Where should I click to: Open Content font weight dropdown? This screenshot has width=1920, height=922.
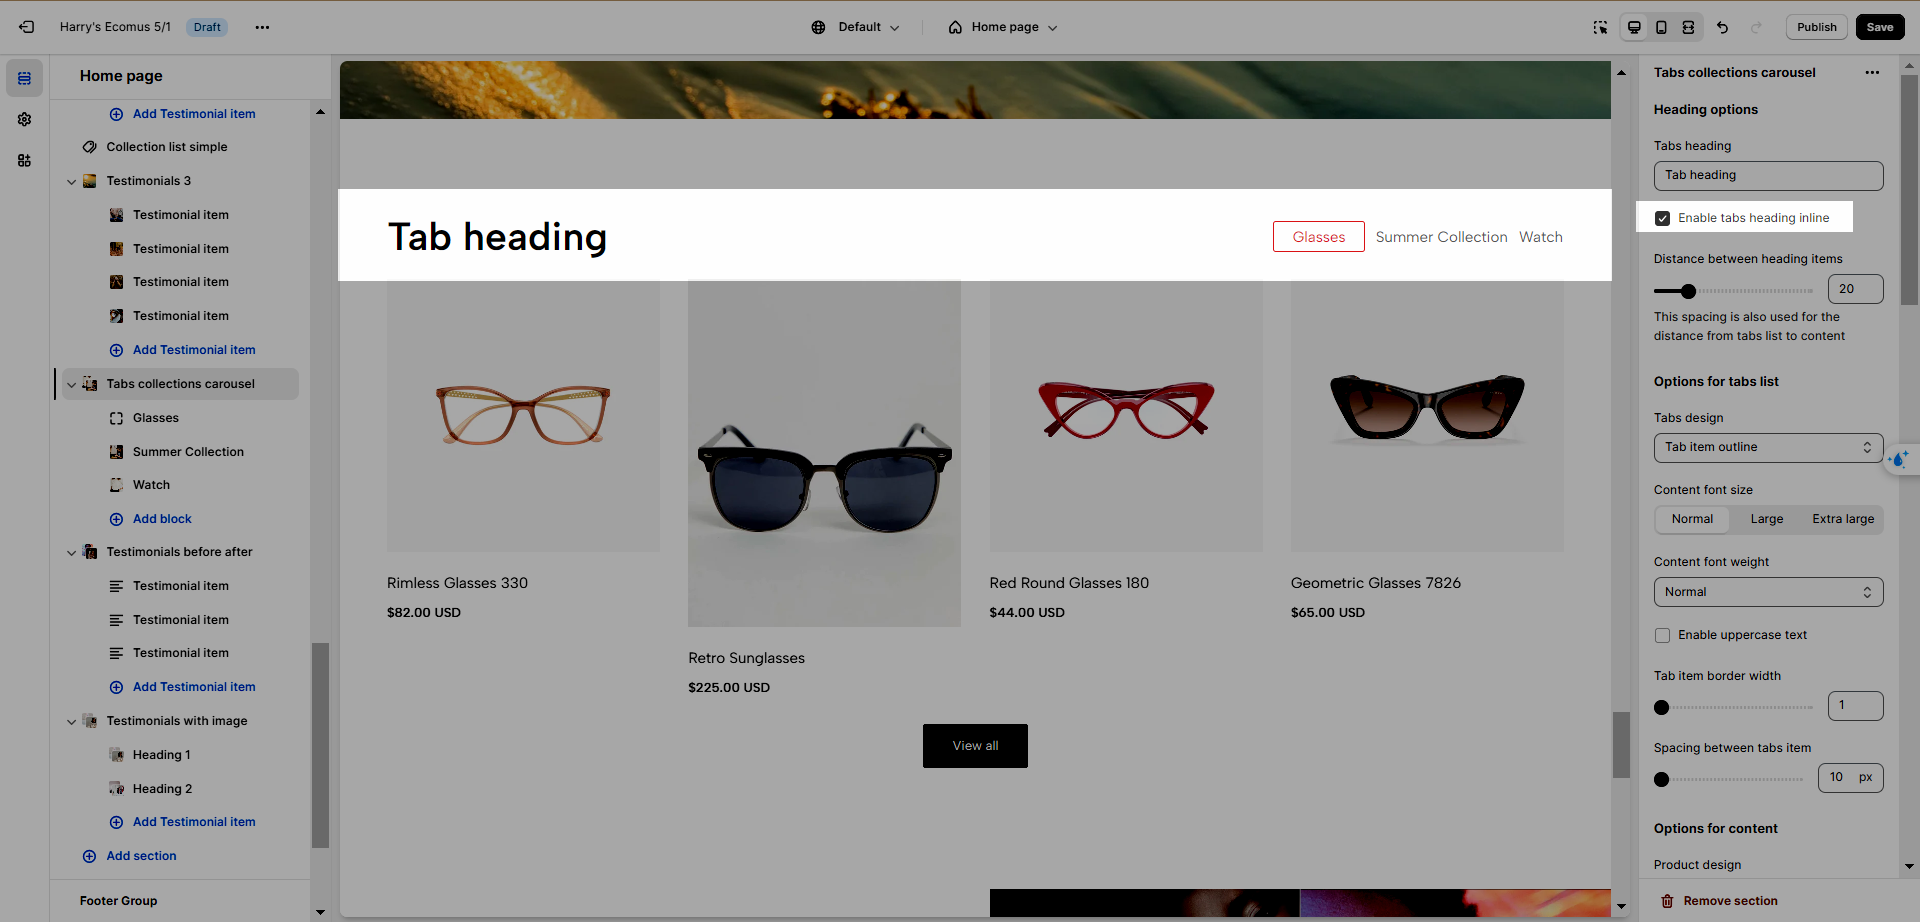[1768, 592]
